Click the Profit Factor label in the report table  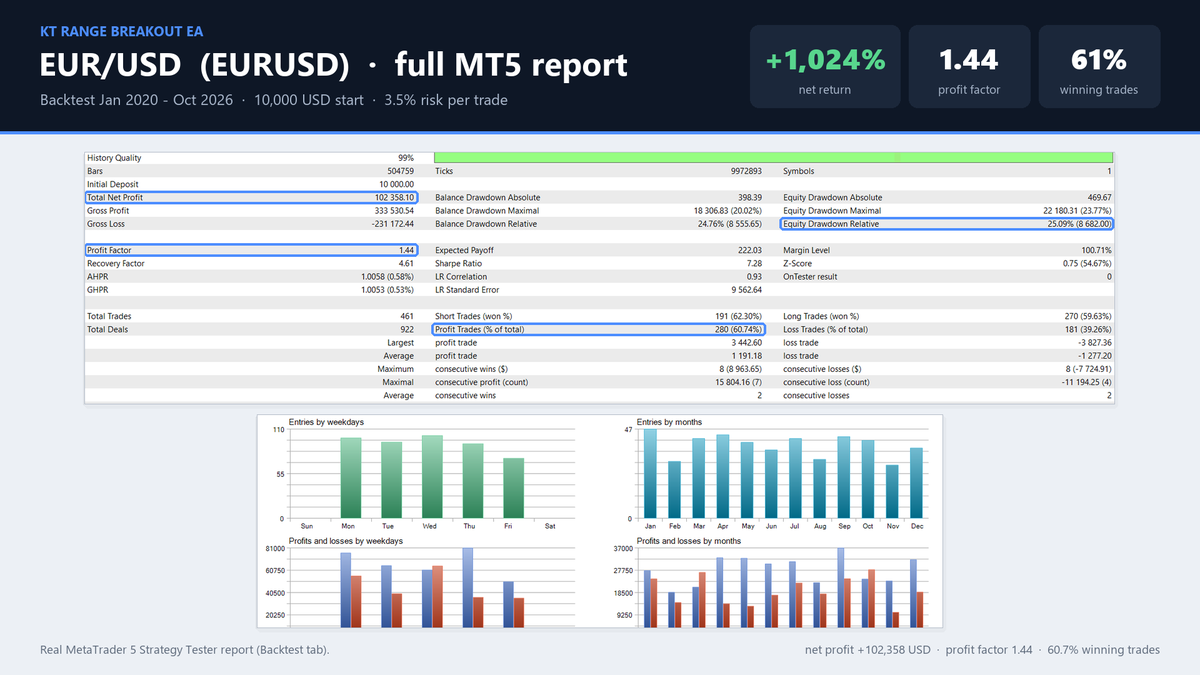(x=109, y=250)
